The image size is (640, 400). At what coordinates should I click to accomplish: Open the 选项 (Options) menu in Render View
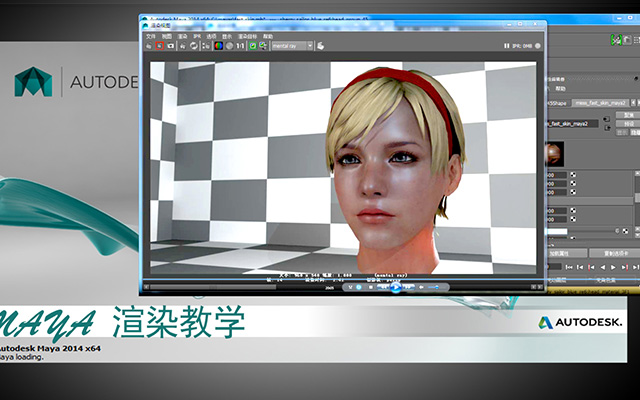coord(211,37)
